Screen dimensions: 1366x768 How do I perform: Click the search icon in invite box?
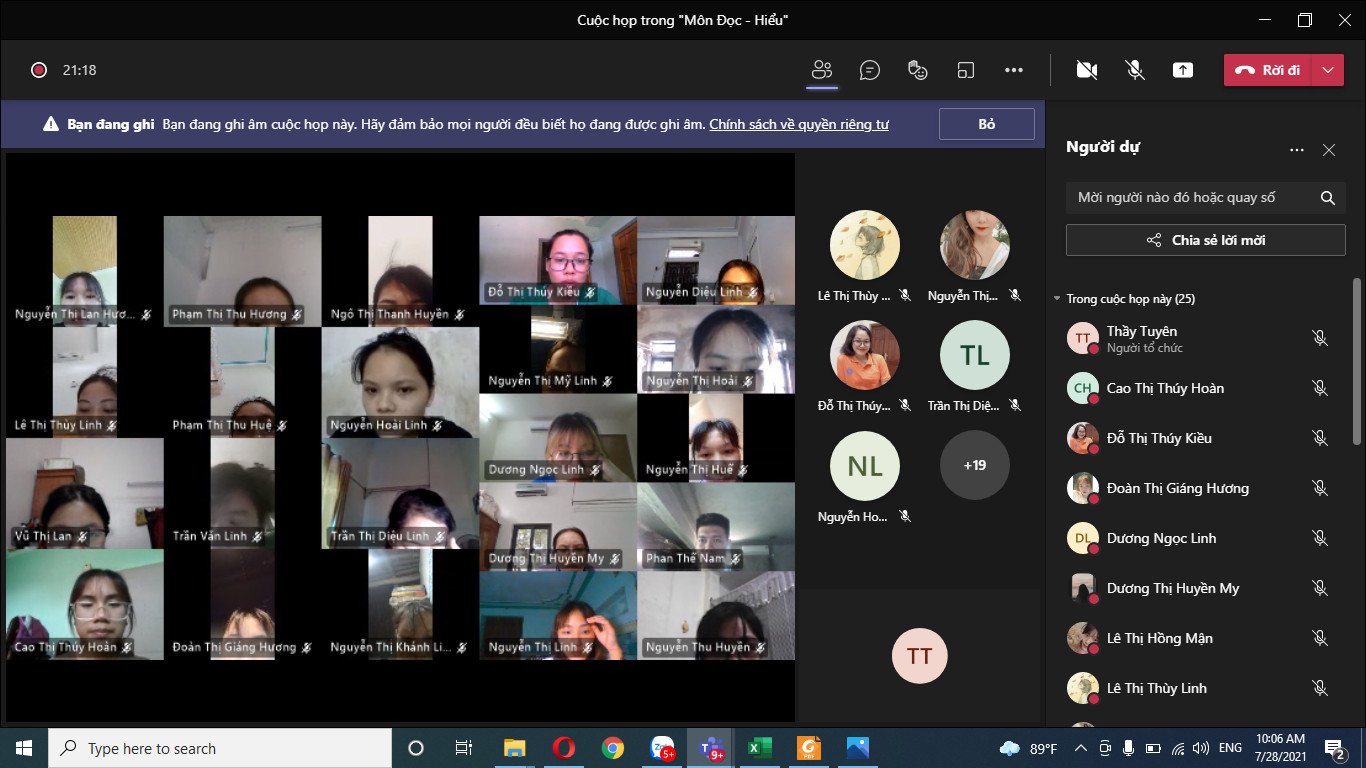1327,198
